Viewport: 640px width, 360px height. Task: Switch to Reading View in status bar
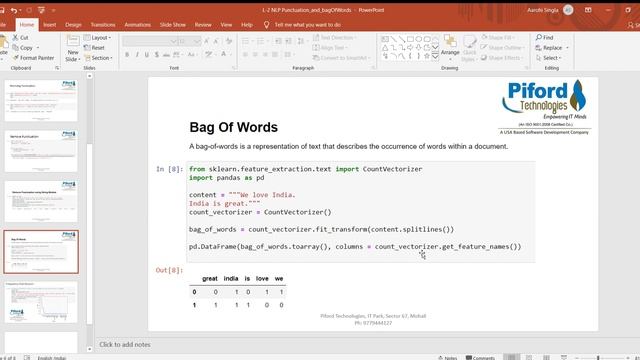click(x=547, y=358)
